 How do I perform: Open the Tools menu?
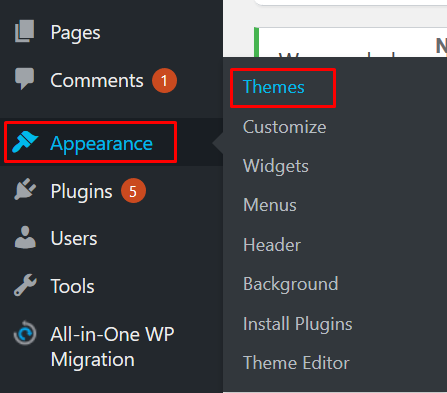[73, 286]
